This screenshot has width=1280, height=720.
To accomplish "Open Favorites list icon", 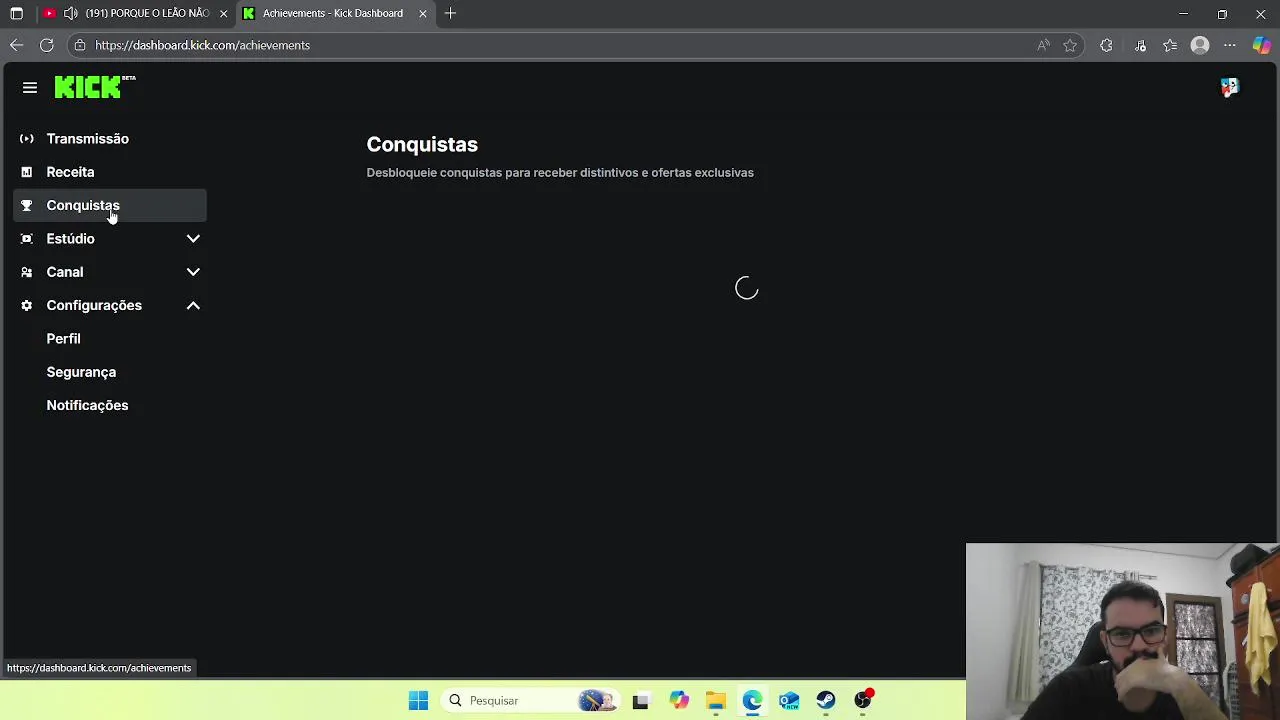I will (1170, 45).
